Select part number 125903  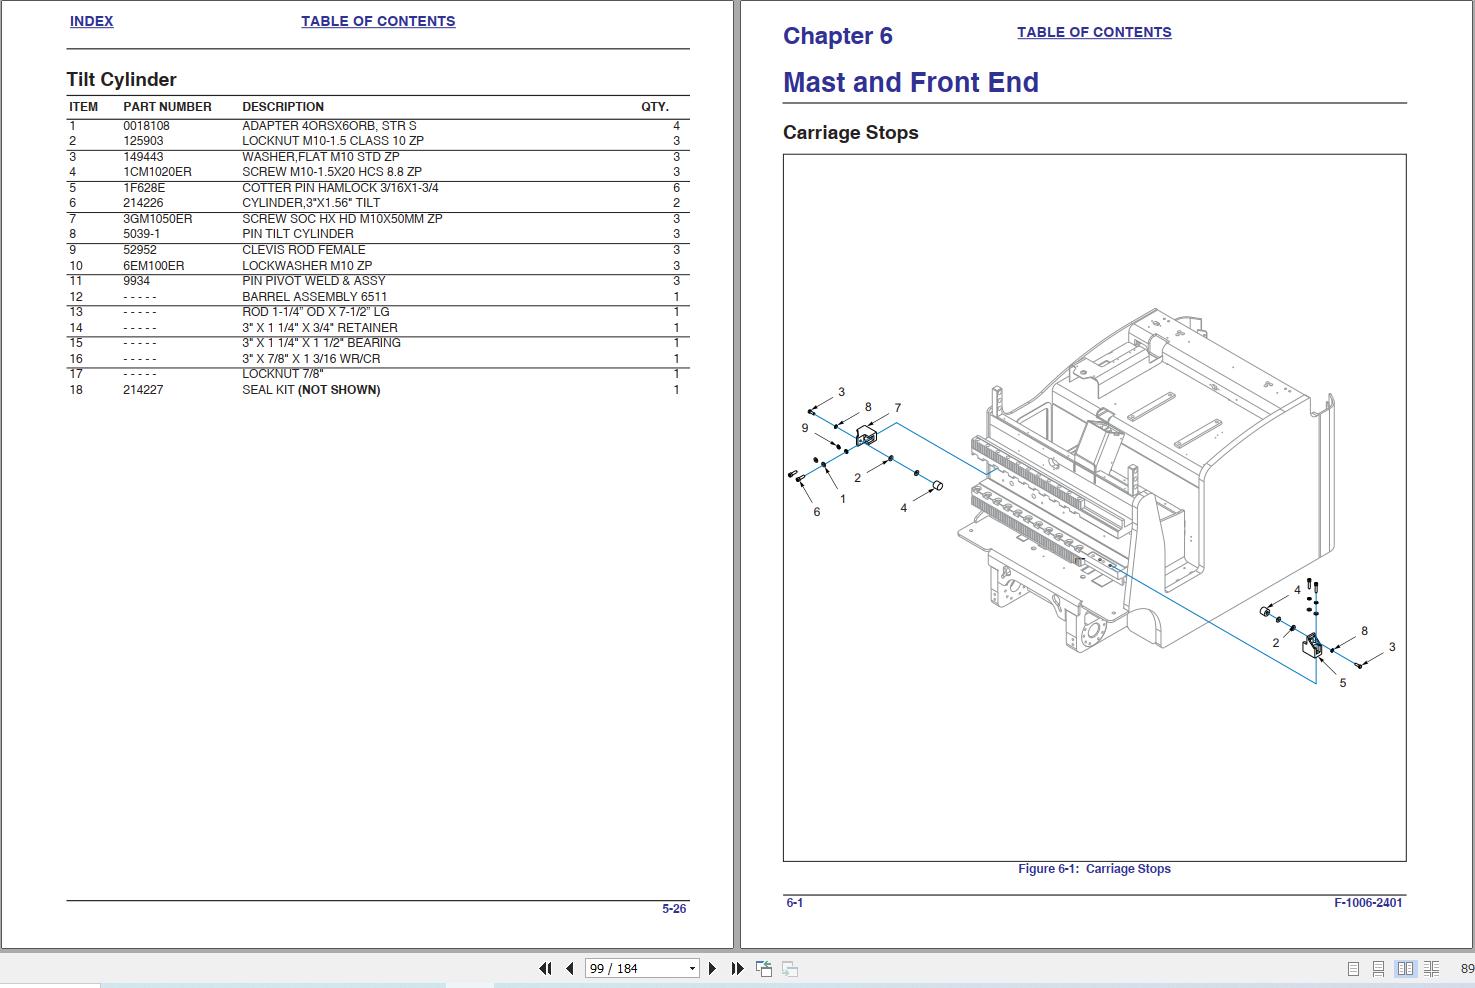(x=143, y=141)
